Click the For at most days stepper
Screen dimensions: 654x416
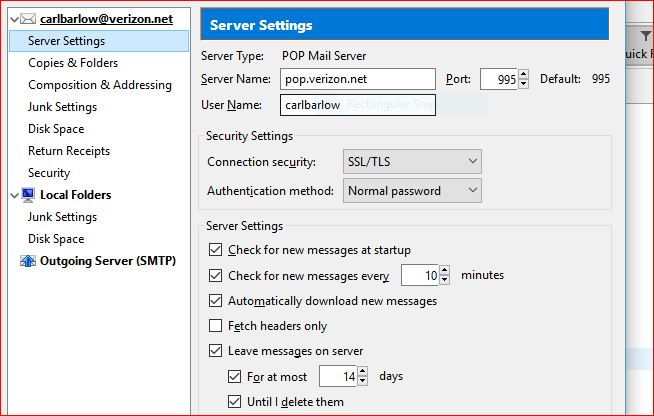pyautogui.click(x=361, y=377)
